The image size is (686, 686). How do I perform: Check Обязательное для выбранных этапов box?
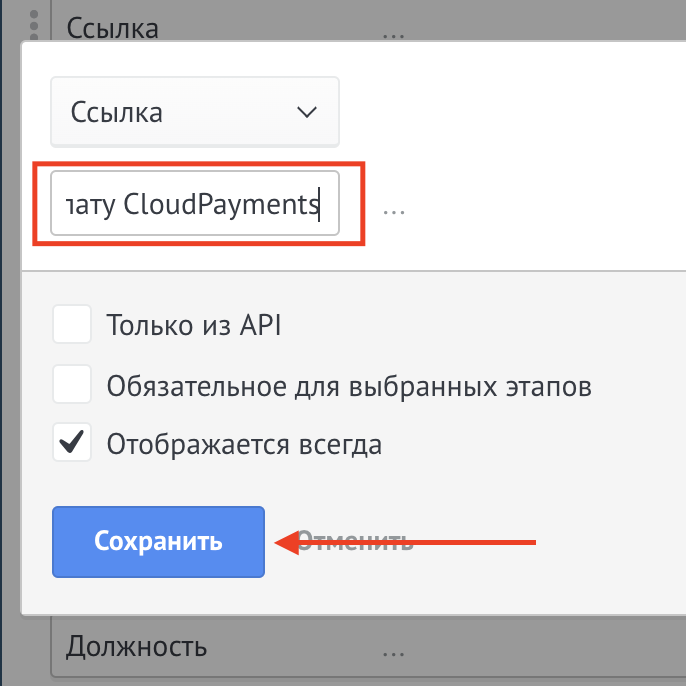tap(72, 384)
